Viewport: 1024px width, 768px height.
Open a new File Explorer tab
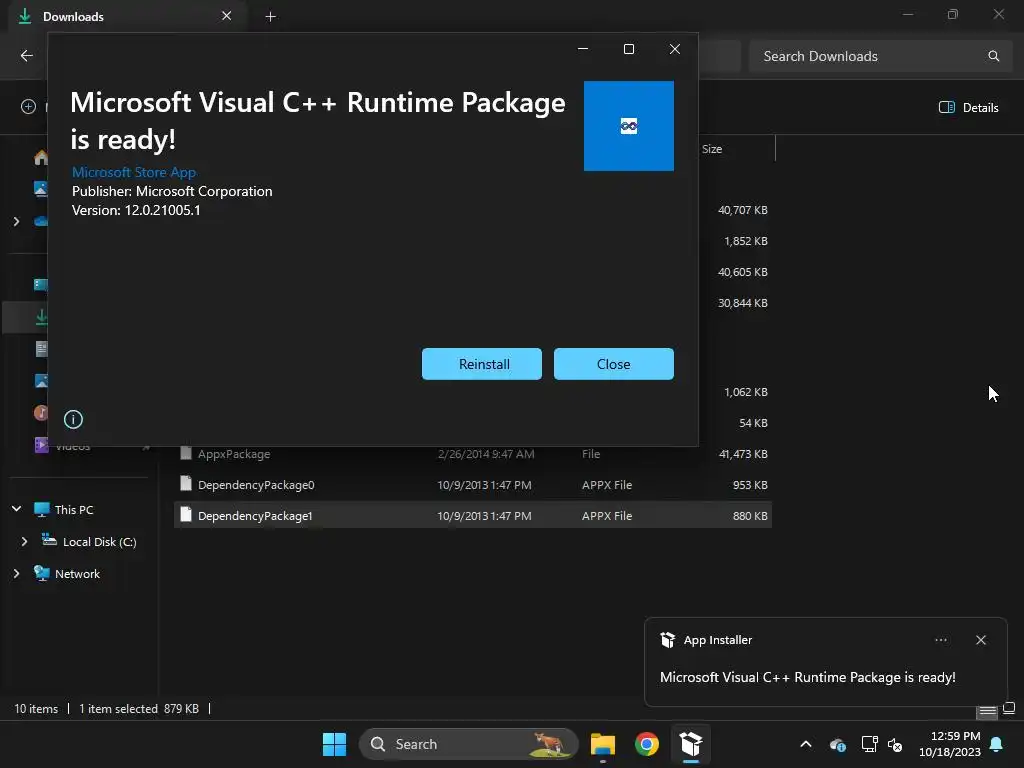pos(270,16)
